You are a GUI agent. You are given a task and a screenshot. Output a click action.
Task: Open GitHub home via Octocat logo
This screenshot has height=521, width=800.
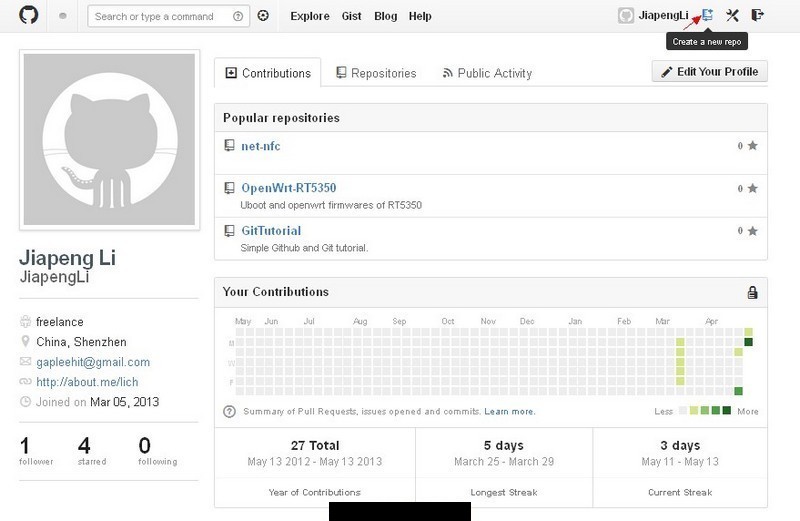[x=29, y=15]
